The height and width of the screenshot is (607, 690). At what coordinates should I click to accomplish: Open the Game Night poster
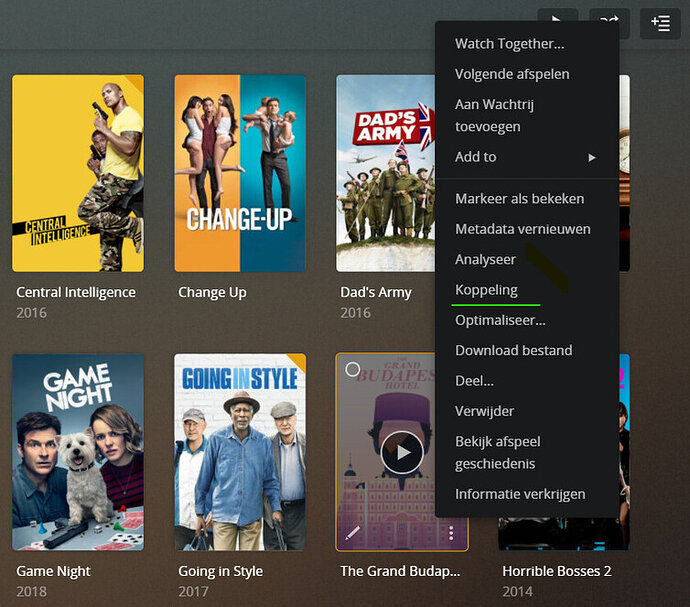[x=78, y=452]
